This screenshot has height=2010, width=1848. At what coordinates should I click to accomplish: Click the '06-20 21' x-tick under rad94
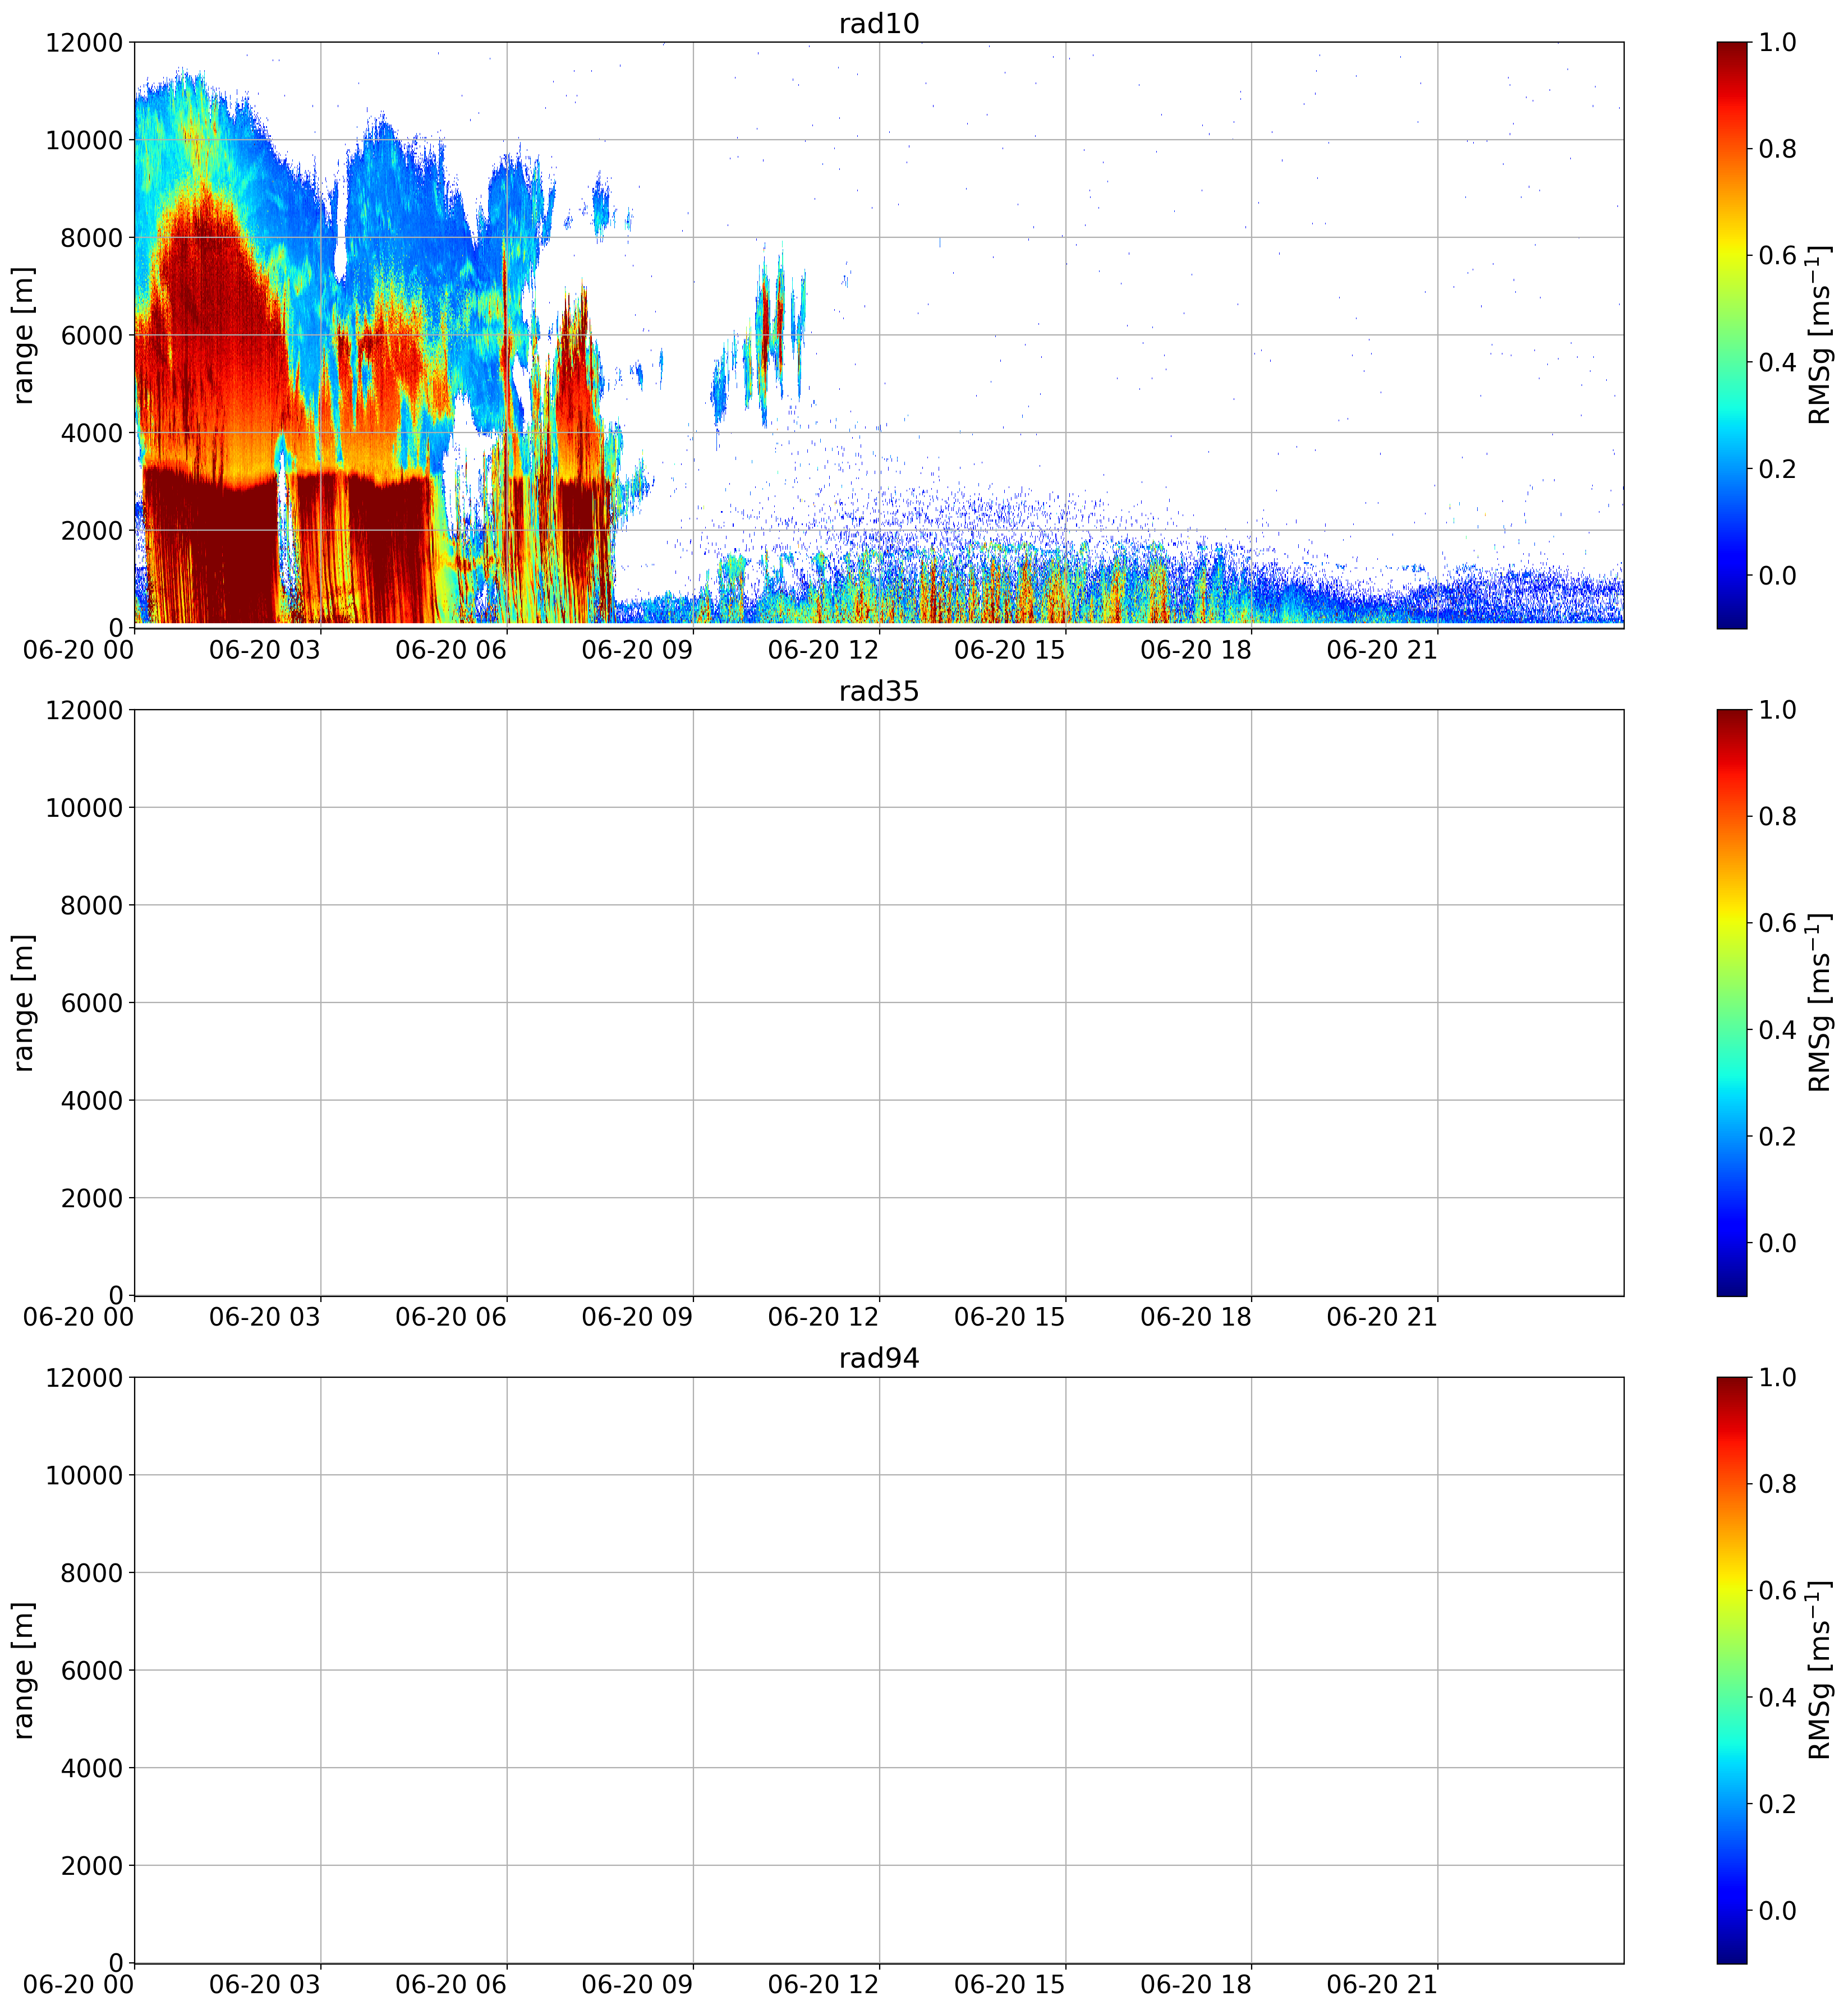pos(1382,1984)
